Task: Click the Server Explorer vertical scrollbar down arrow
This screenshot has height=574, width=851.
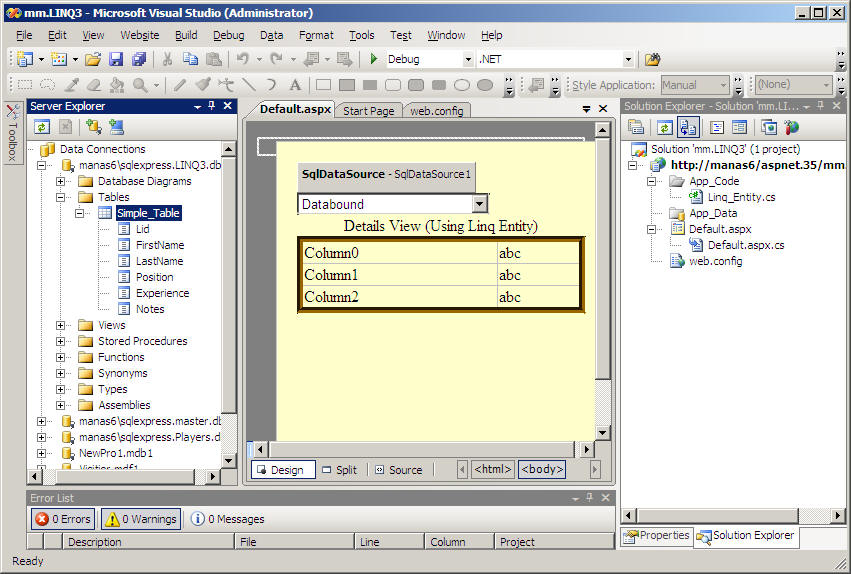Action: click(x=228, y=461)
